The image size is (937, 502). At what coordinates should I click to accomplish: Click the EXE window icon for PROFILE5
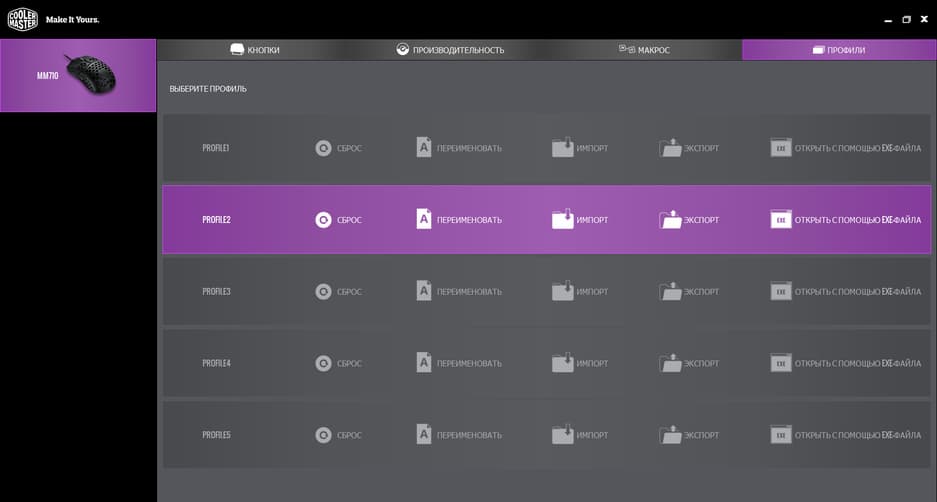pos(781,434)
